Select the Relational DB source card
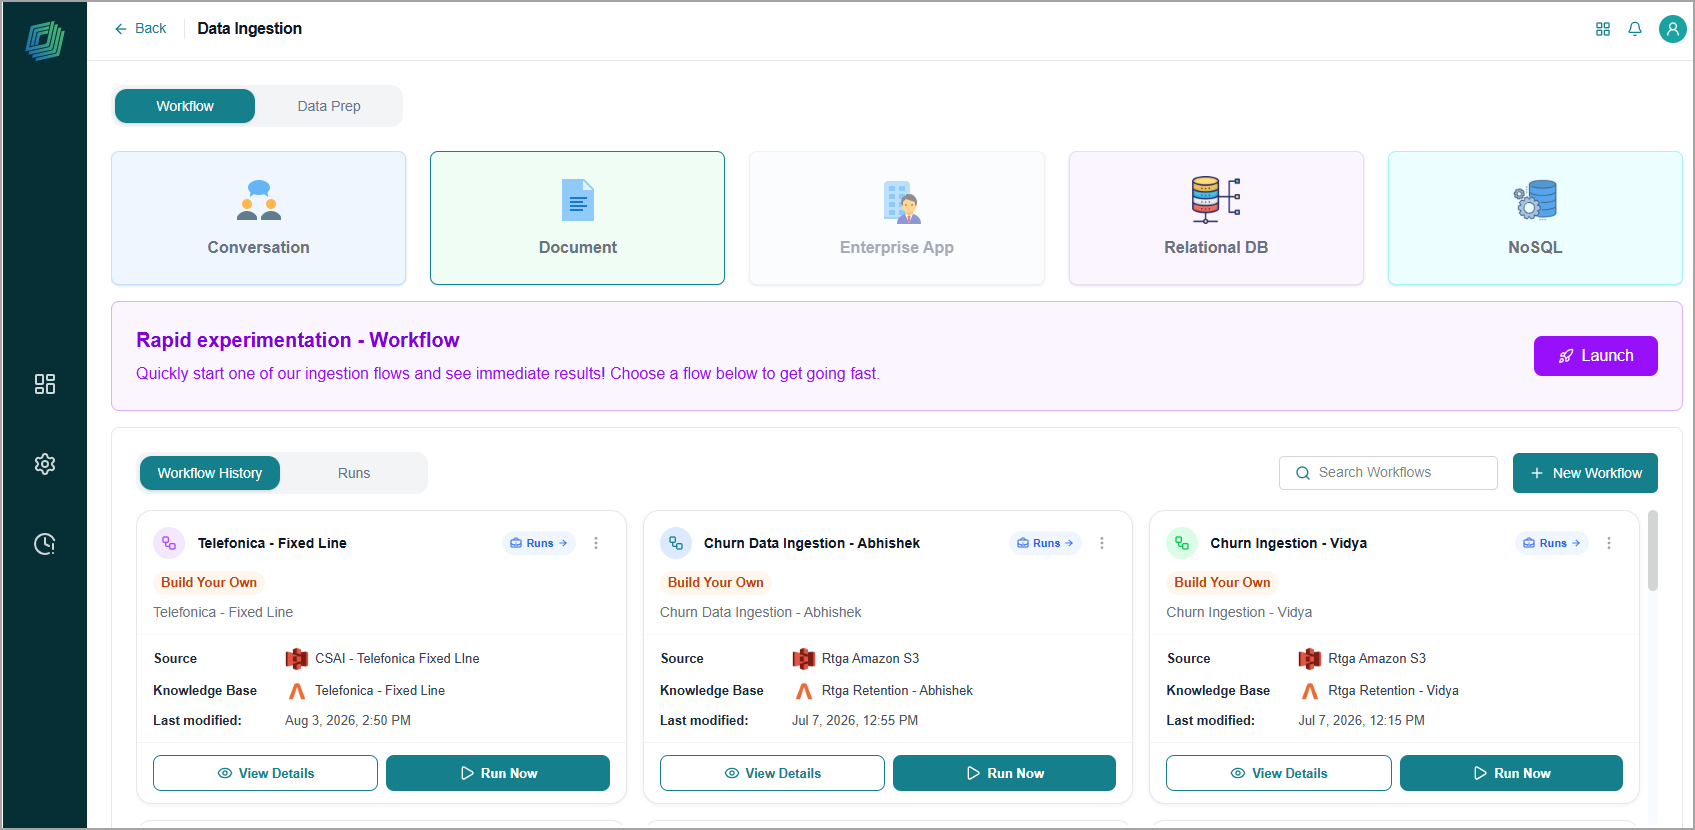Screen dimensions: 1695x830 coord(1216,218)
